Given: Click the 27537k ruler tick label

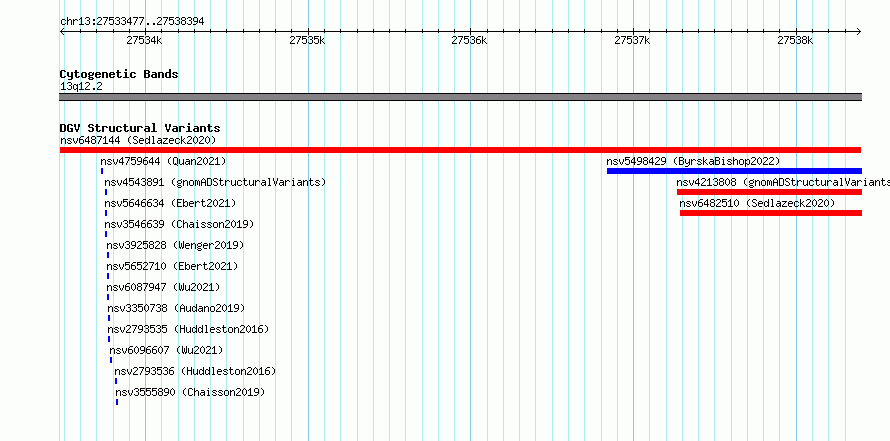Looking at the screenshot, I should (632, 40).
